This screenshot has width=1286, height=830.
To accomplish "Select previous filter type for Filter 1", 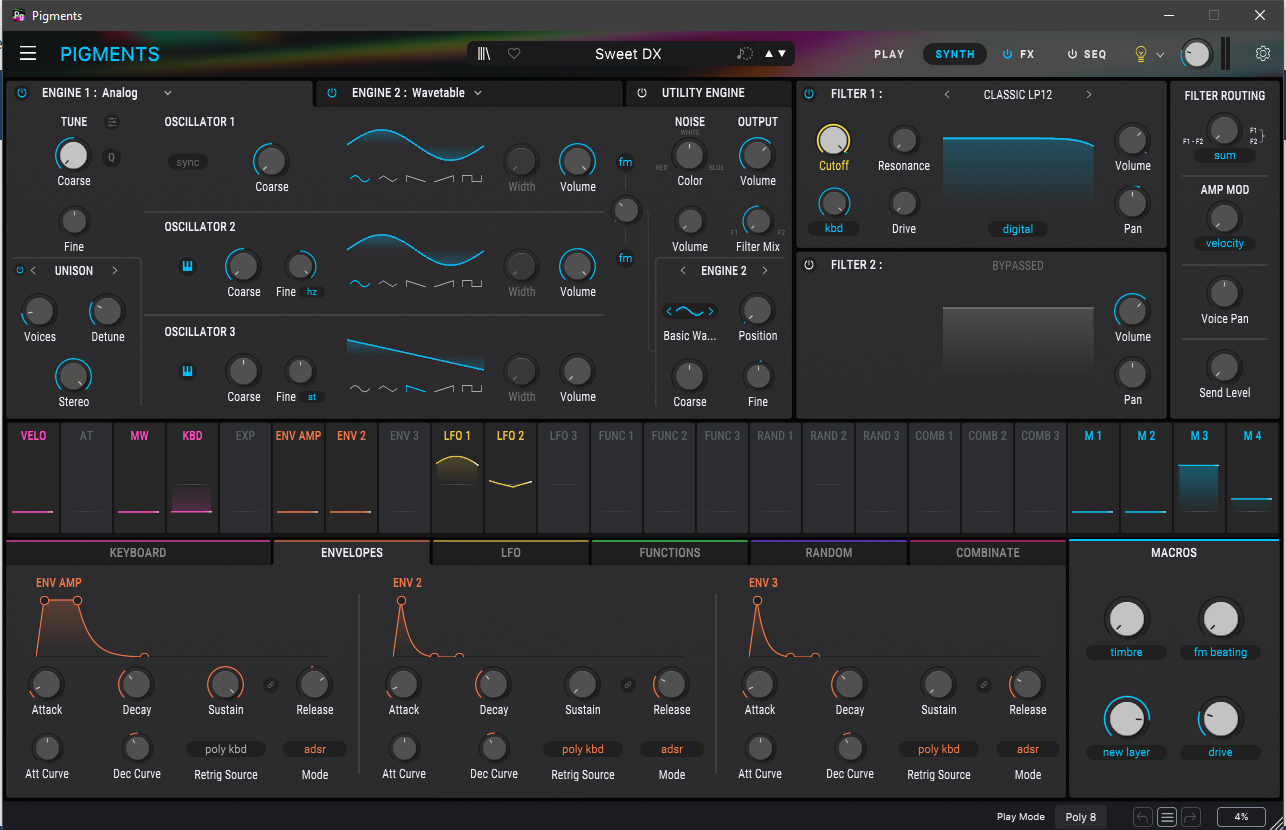I will click(947, 95).
